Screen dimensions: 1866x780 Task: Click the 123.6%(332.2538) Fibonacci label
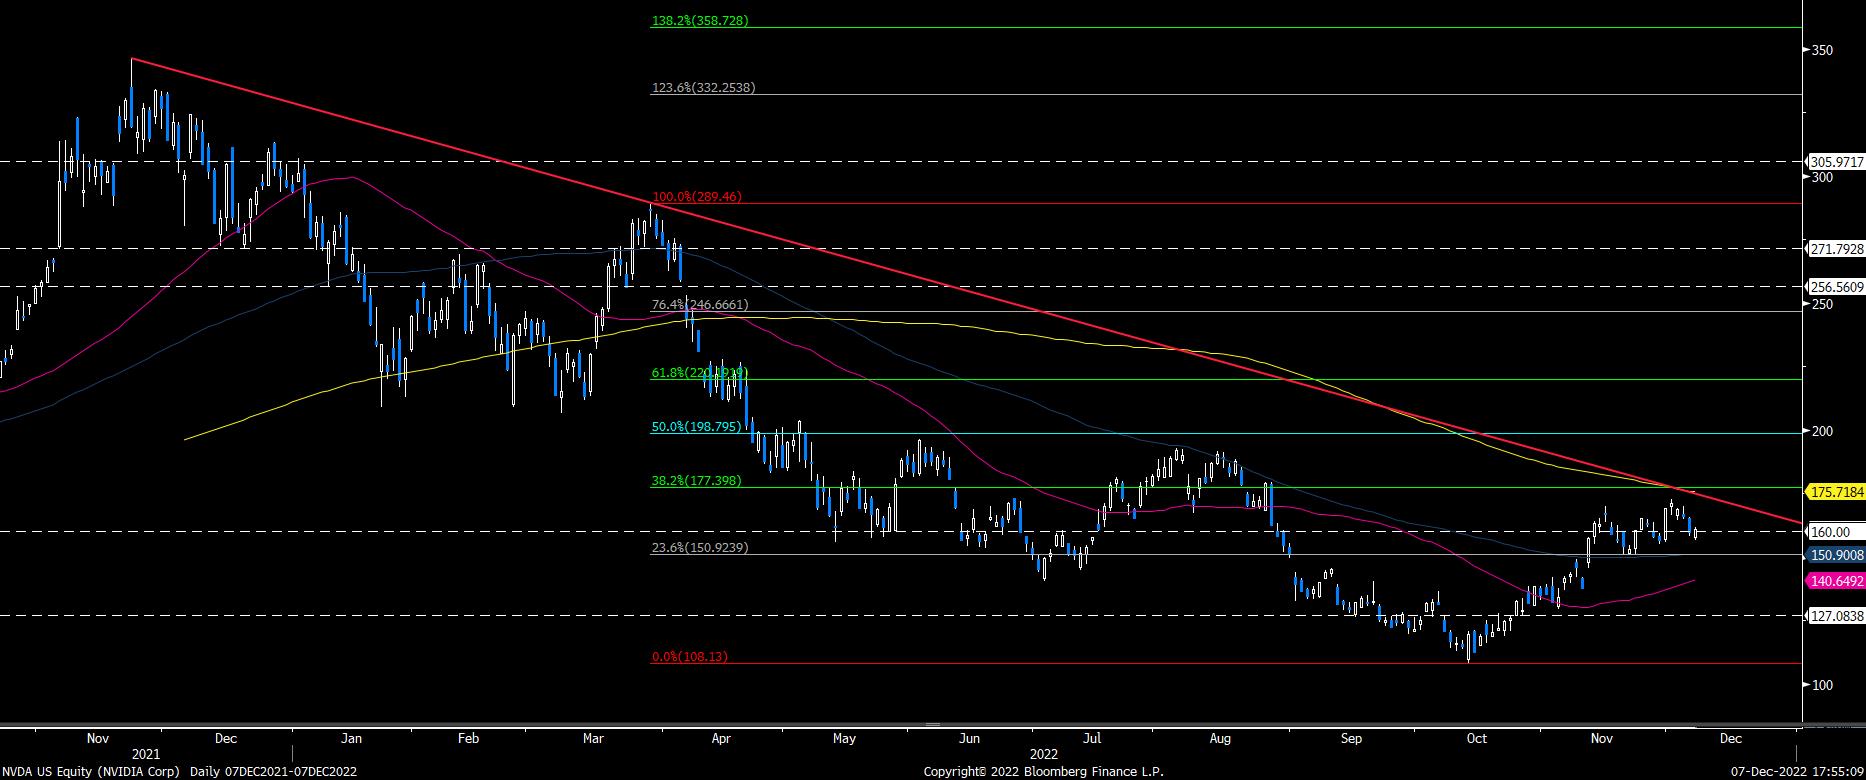pos(703,88)
